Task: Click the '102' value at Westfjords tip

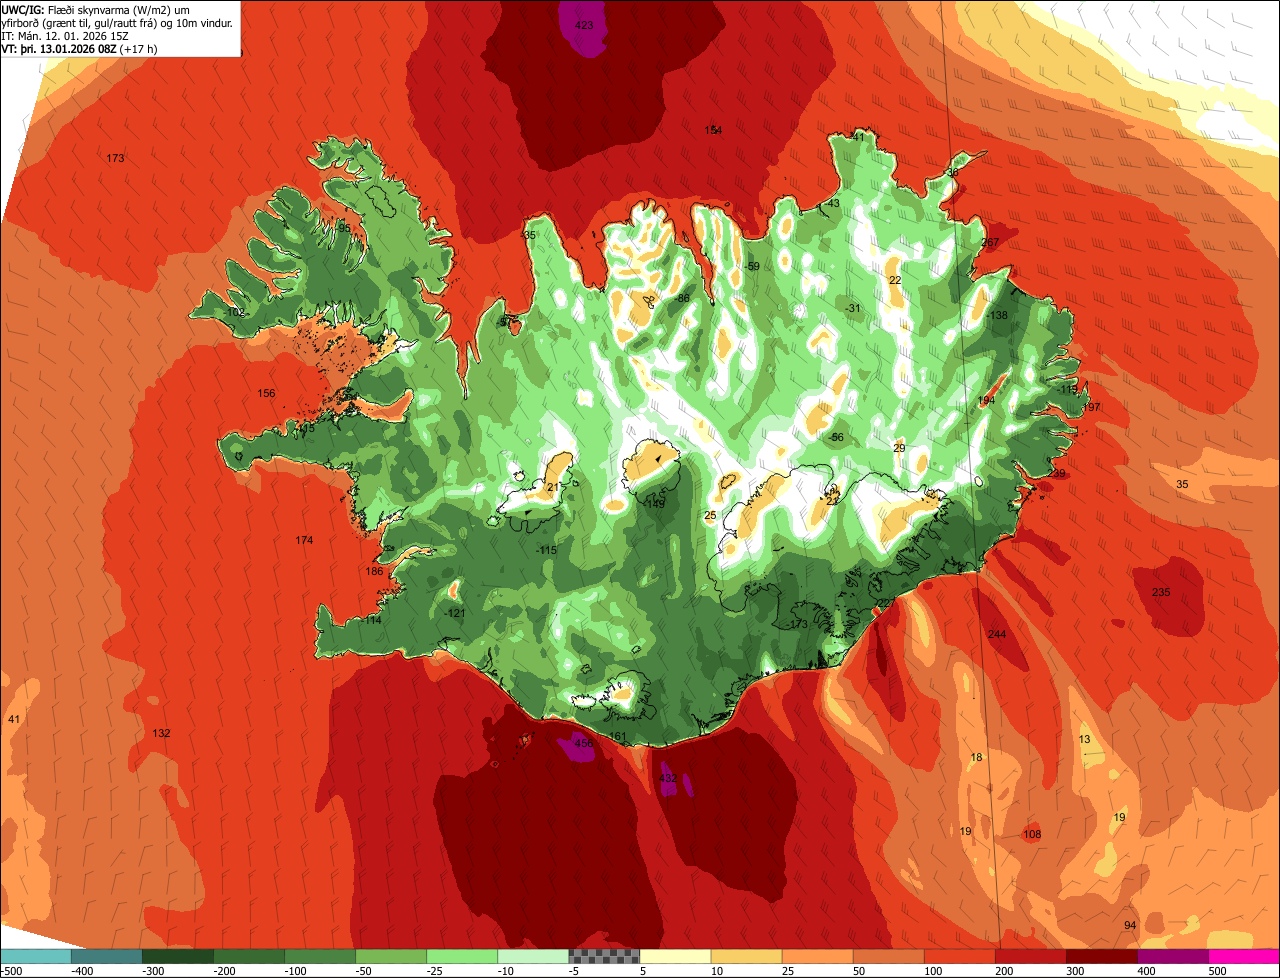Action: coord(236,312)
